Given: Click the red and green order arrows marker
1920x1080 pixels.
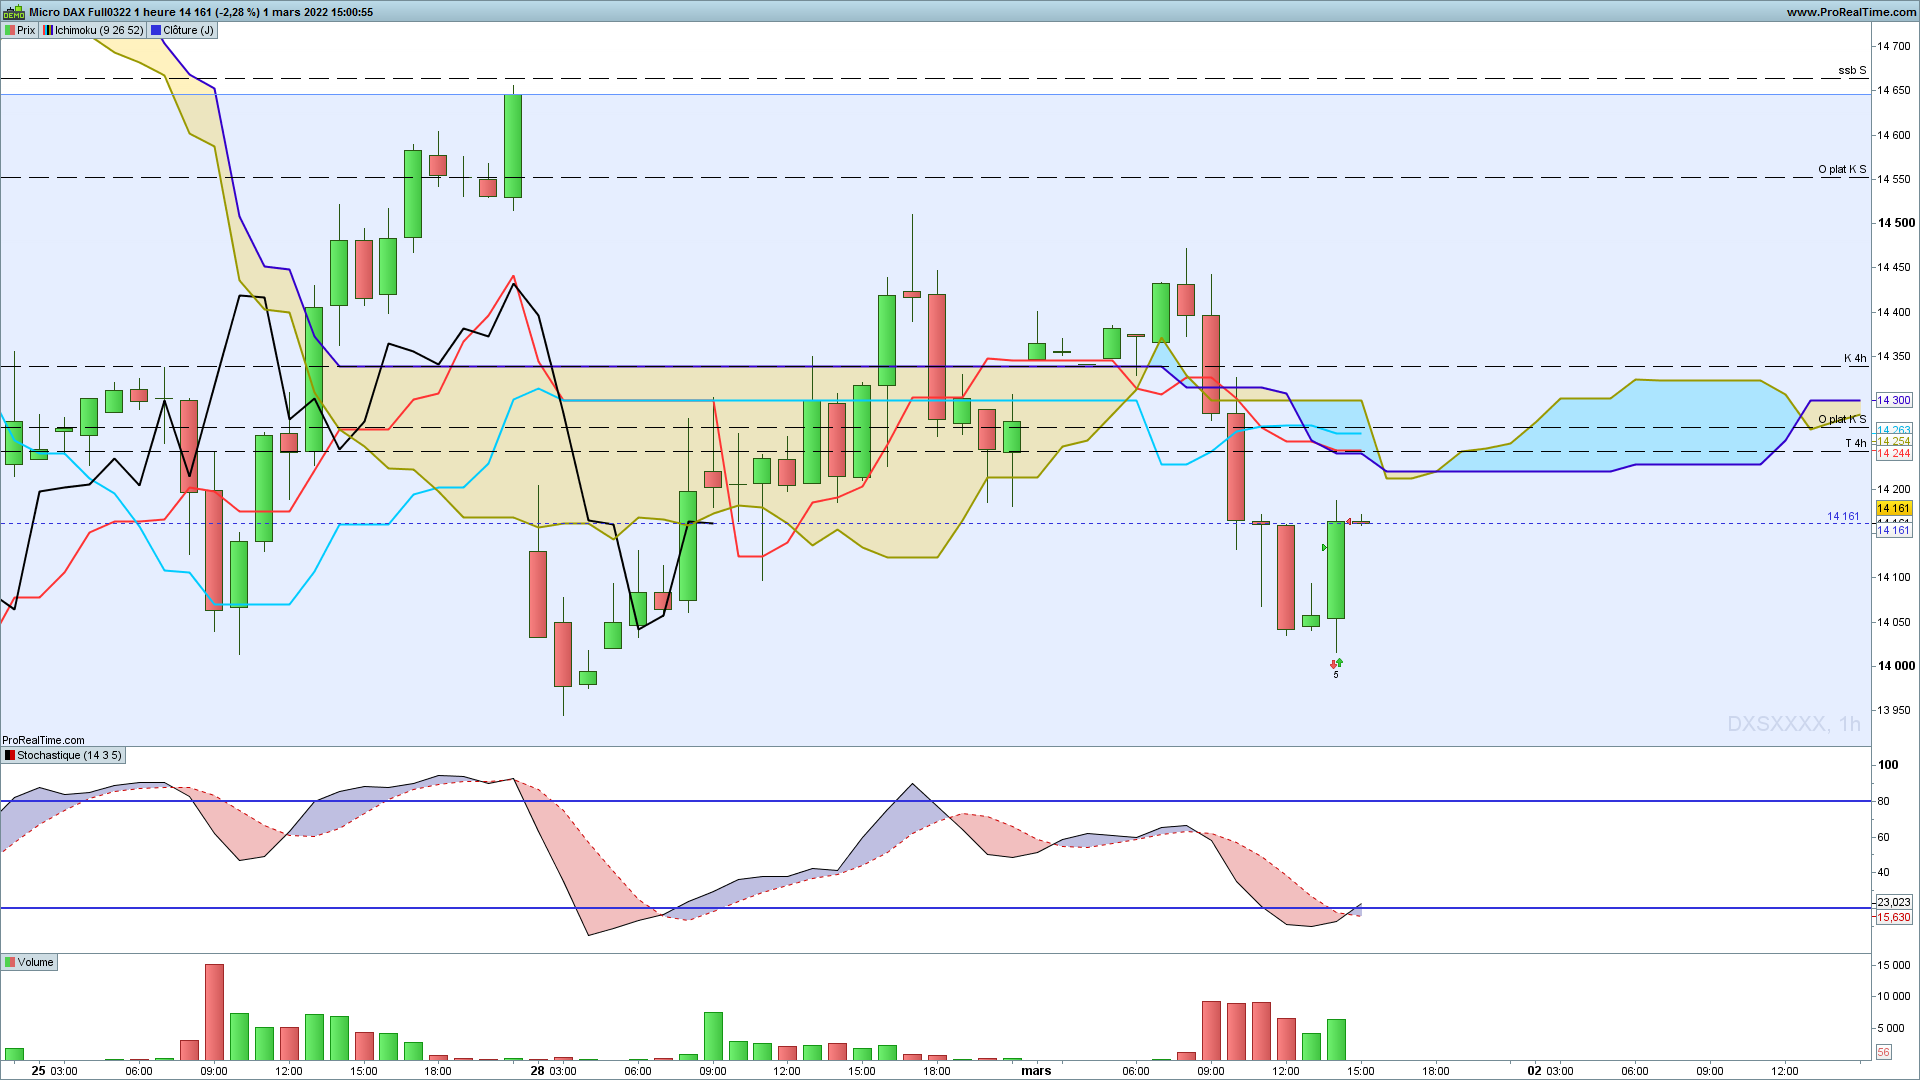Looking at the screenshot, I should (x=1336, y=663).
